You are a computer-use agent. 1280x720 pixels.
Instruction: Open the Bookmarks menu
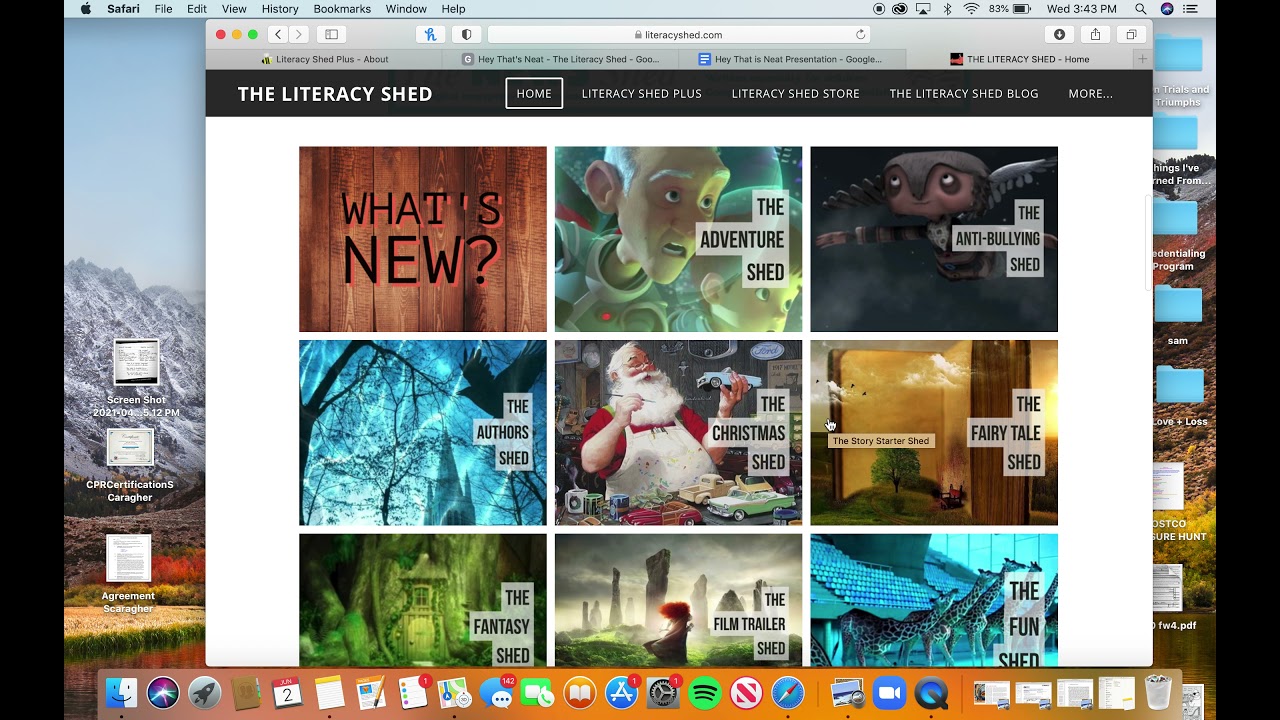pyautogui.click(x=342, y=9)
